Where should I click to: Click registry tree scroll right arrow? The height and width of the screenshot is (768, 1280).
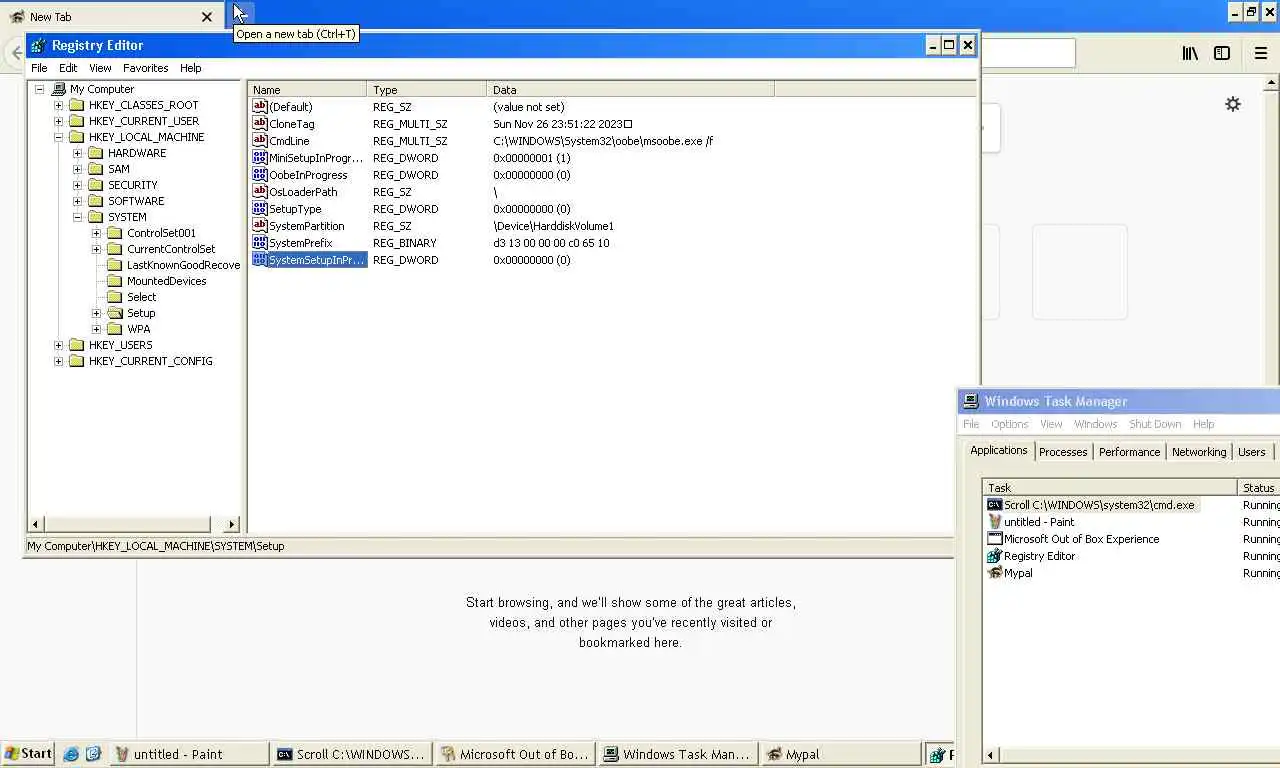pos(232,524)
